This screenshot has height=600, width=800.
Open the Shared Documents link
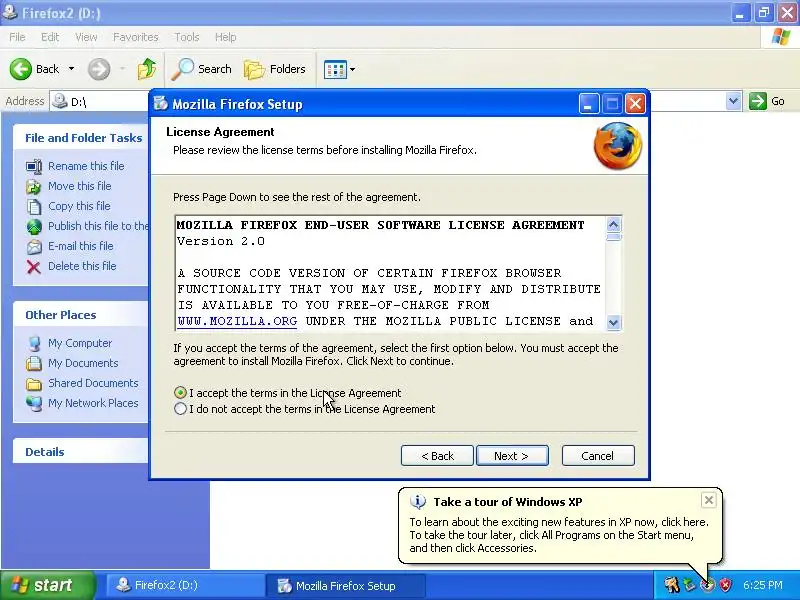pyautogui.click(x=93, y=383)
